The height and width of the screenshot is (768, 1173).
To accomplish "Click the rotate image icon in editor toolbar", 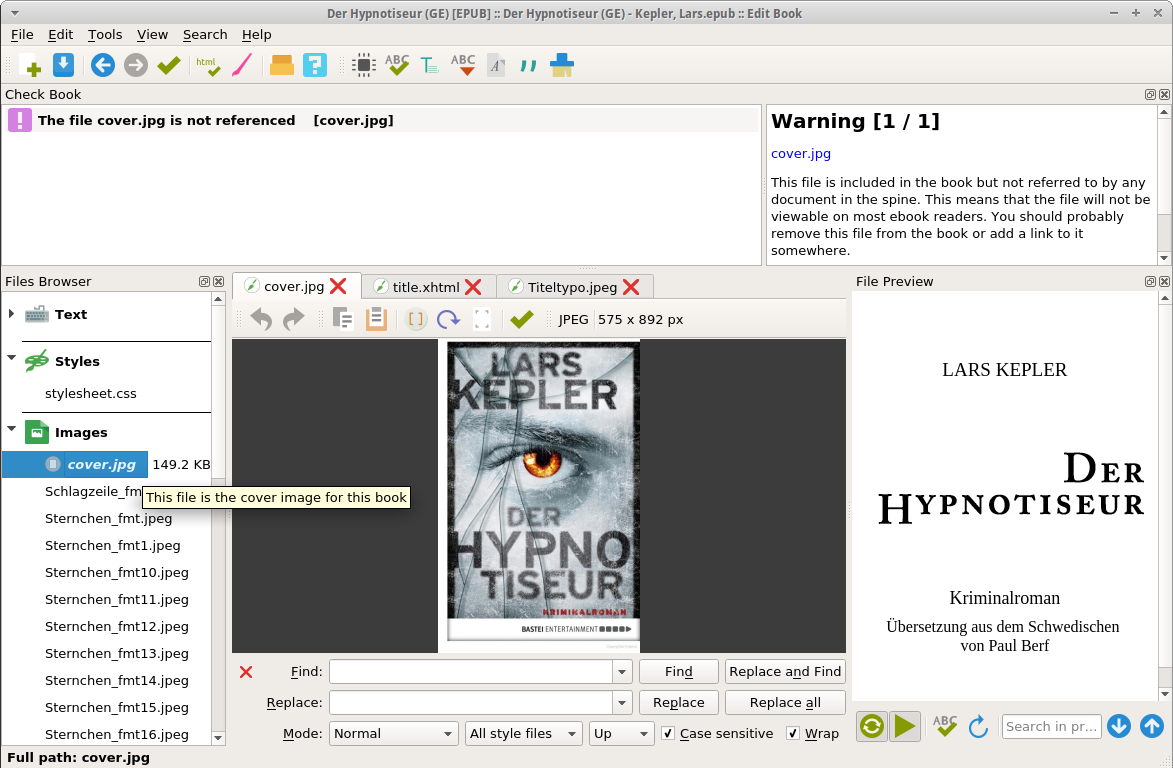I will point(448,320).
